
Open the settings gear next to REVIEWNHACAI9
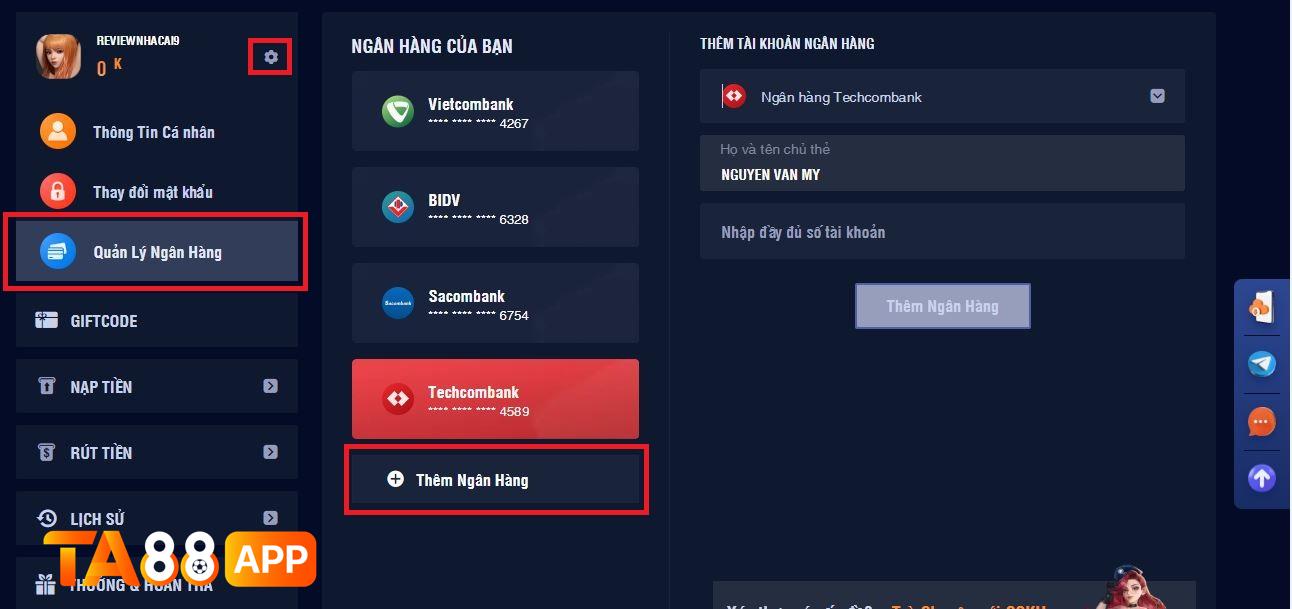click(x=269, y=57)
